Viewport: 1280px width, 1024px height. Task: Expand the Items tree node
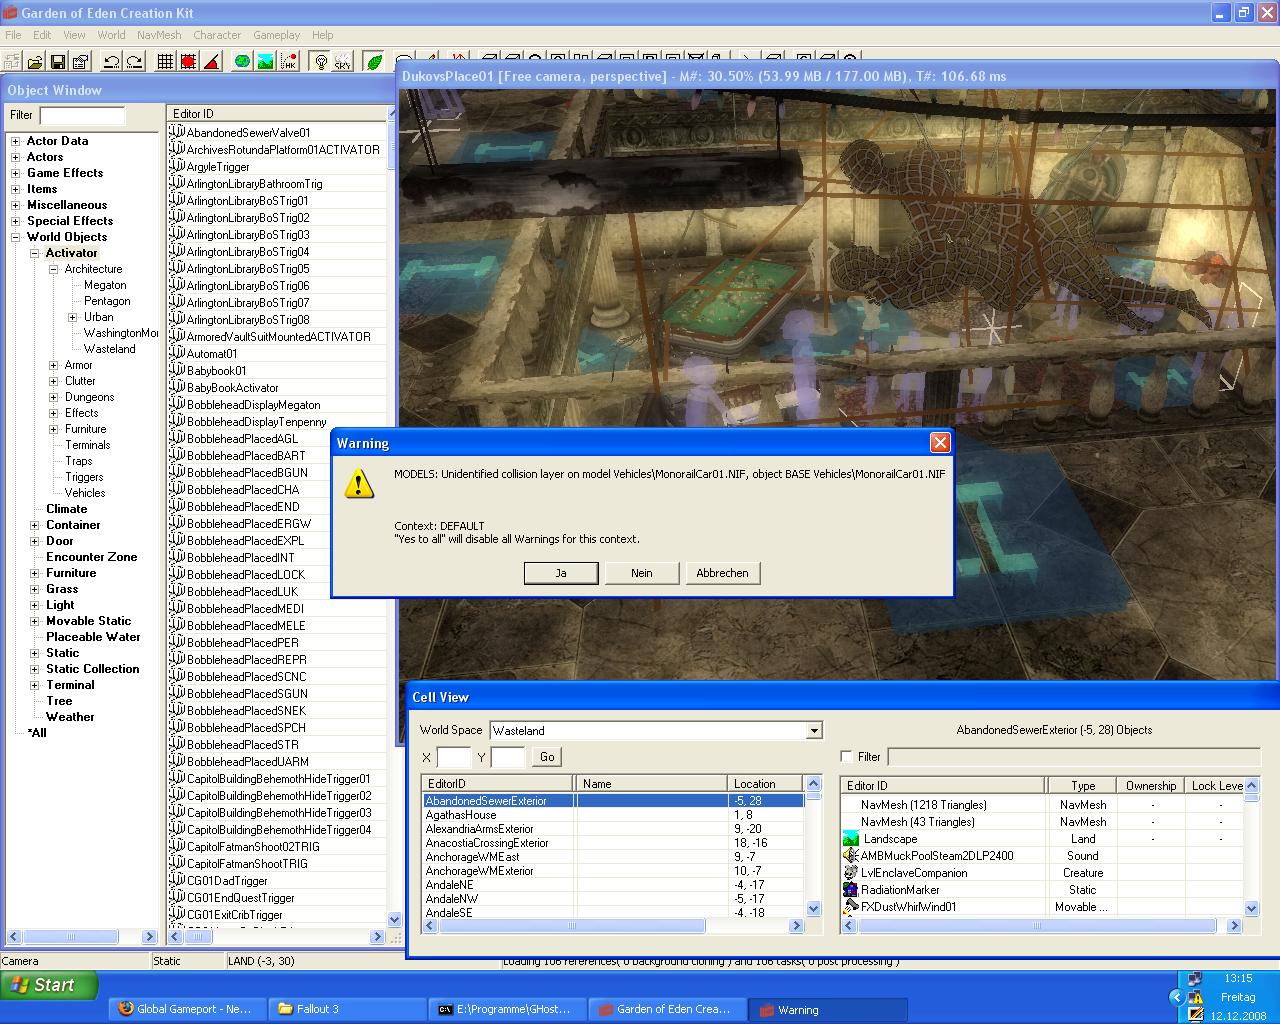click(x=16, y=189)
